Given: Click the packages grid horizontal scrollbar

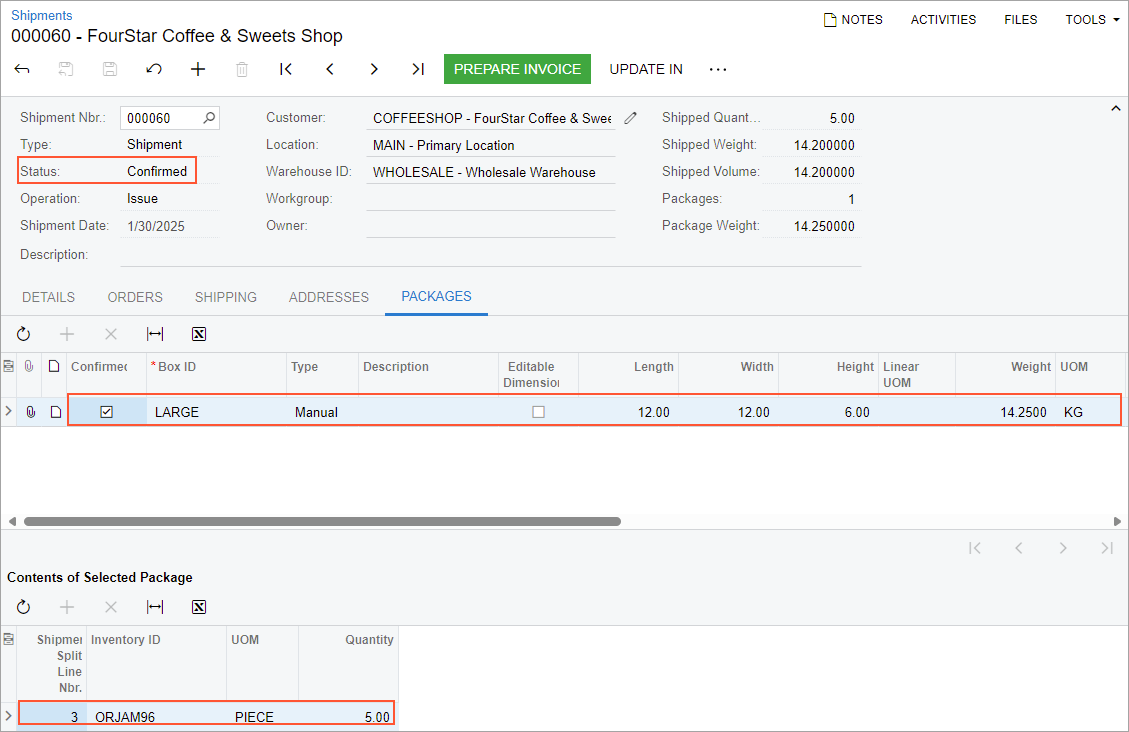Looking at the screenshot, I should coord(322,521).
